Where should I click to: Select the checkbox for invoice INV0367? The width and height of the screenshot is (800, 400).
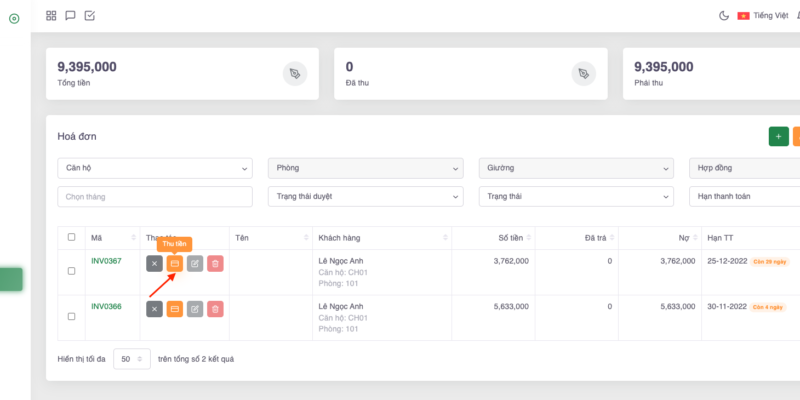tap(70, 271)
